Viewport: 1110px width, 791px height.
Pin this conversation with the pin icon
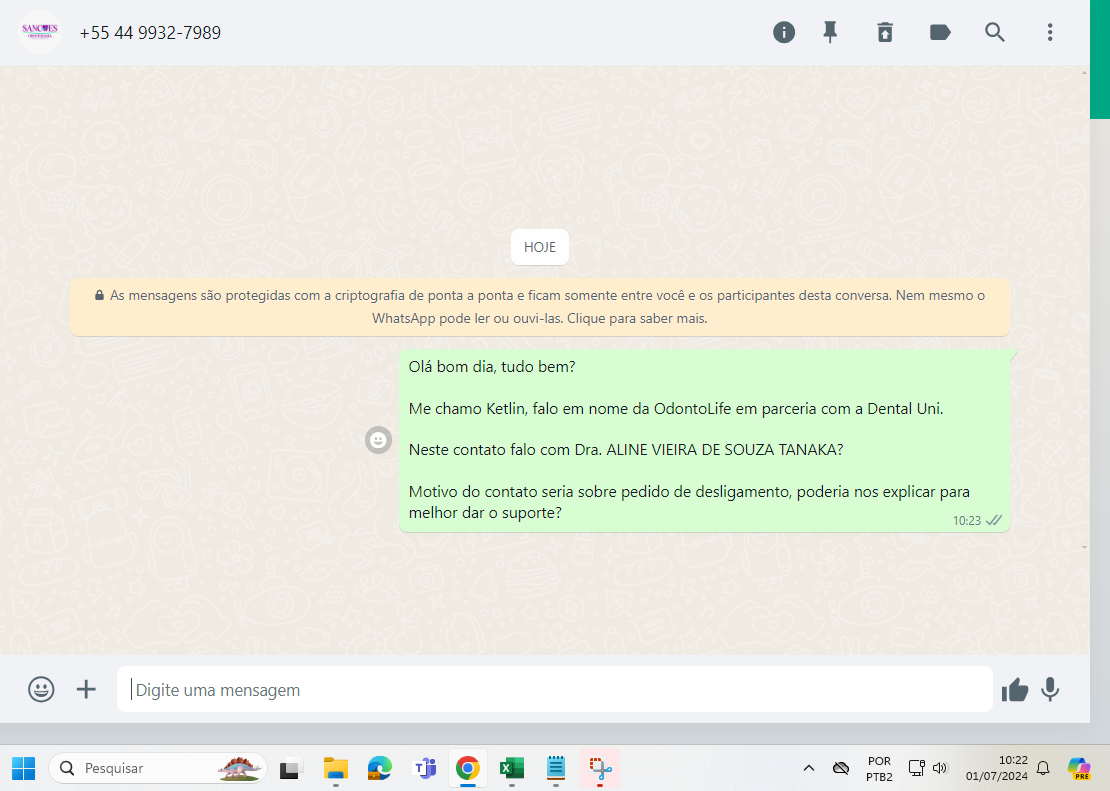point(830,32)
